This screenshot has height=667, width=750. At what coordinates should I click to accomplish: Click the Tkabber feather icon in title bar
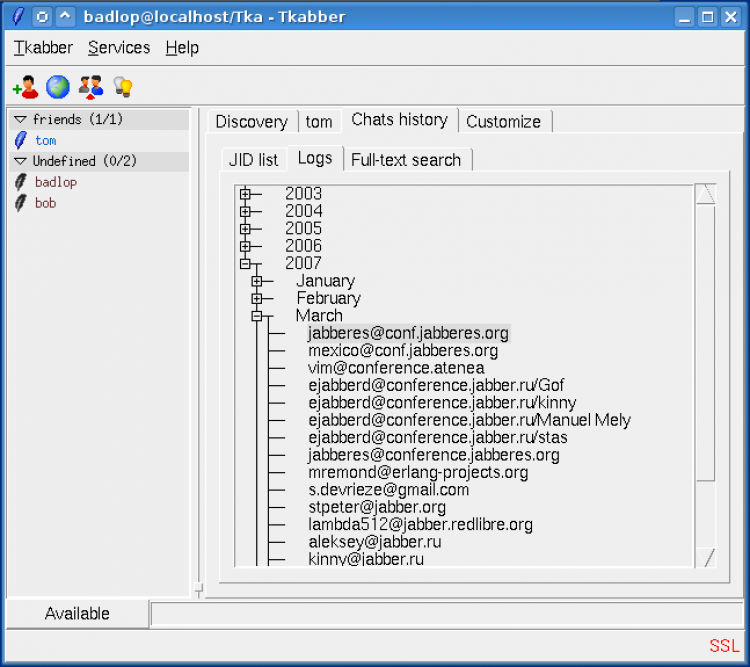tap(18, 17)
